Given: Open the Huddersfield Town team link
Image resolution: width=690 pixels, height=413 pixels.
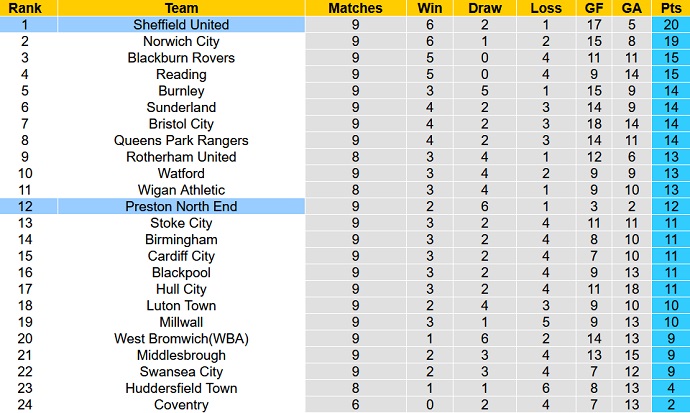Looking at the screenshot, I should point(181,388).
